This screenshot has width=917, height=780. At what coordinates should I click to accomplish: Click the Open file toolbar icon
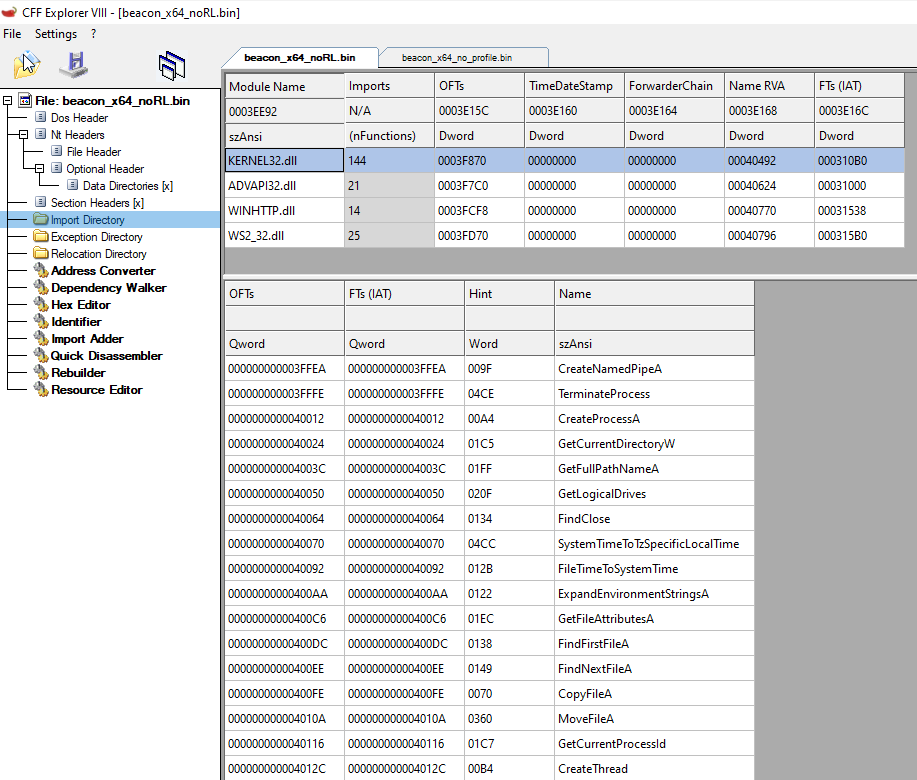(x=26, y=64)
